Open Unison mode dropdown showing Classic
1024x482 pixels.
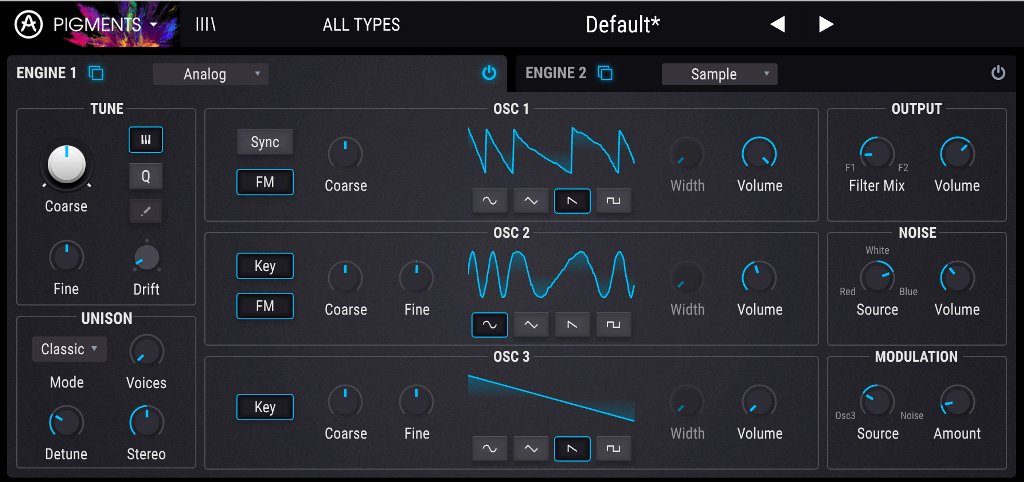(69, 349)
